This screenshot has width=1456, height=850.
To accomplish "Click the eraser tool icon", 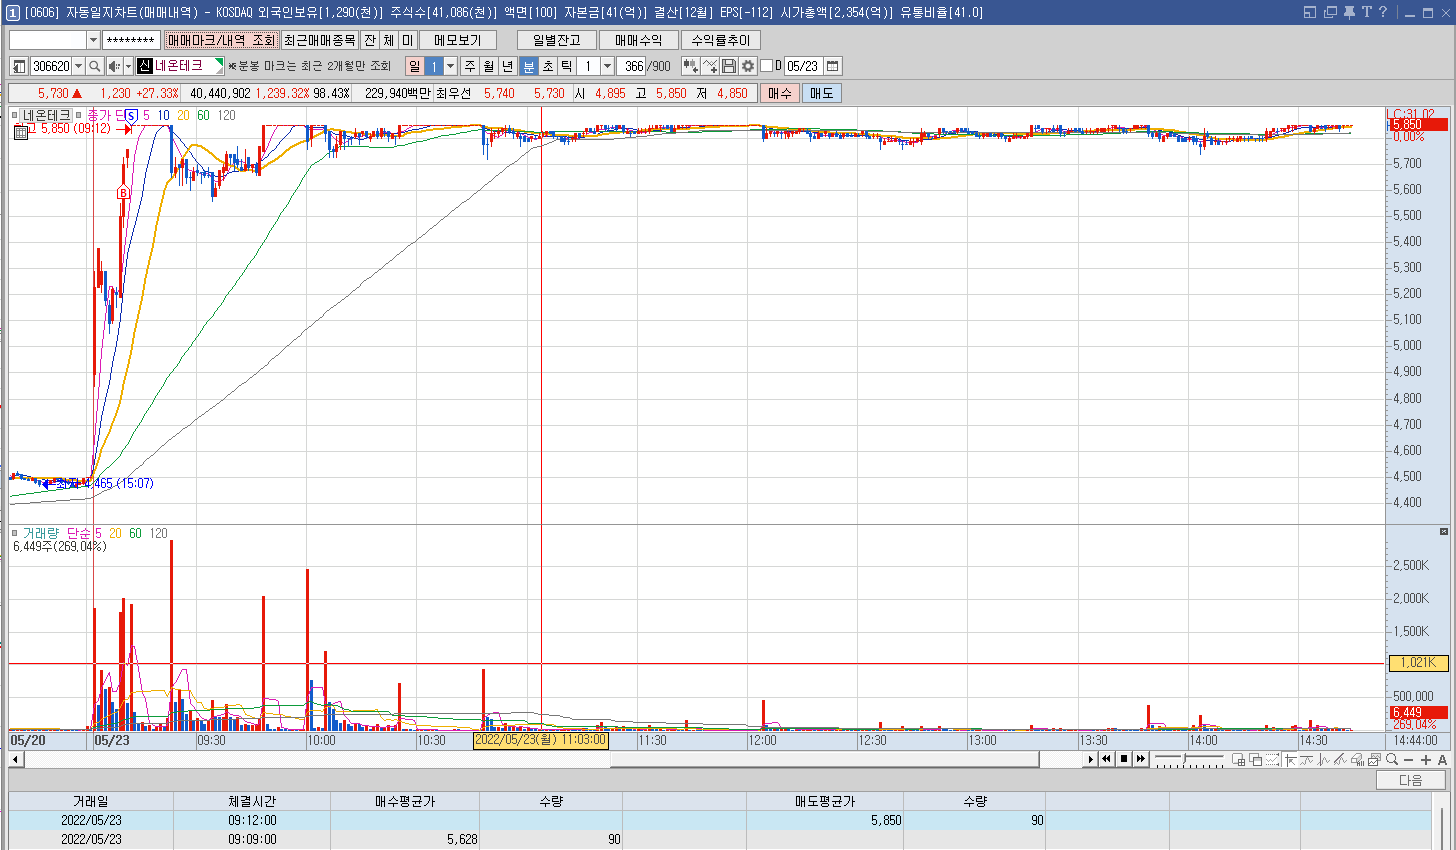I will [1357, 759].
